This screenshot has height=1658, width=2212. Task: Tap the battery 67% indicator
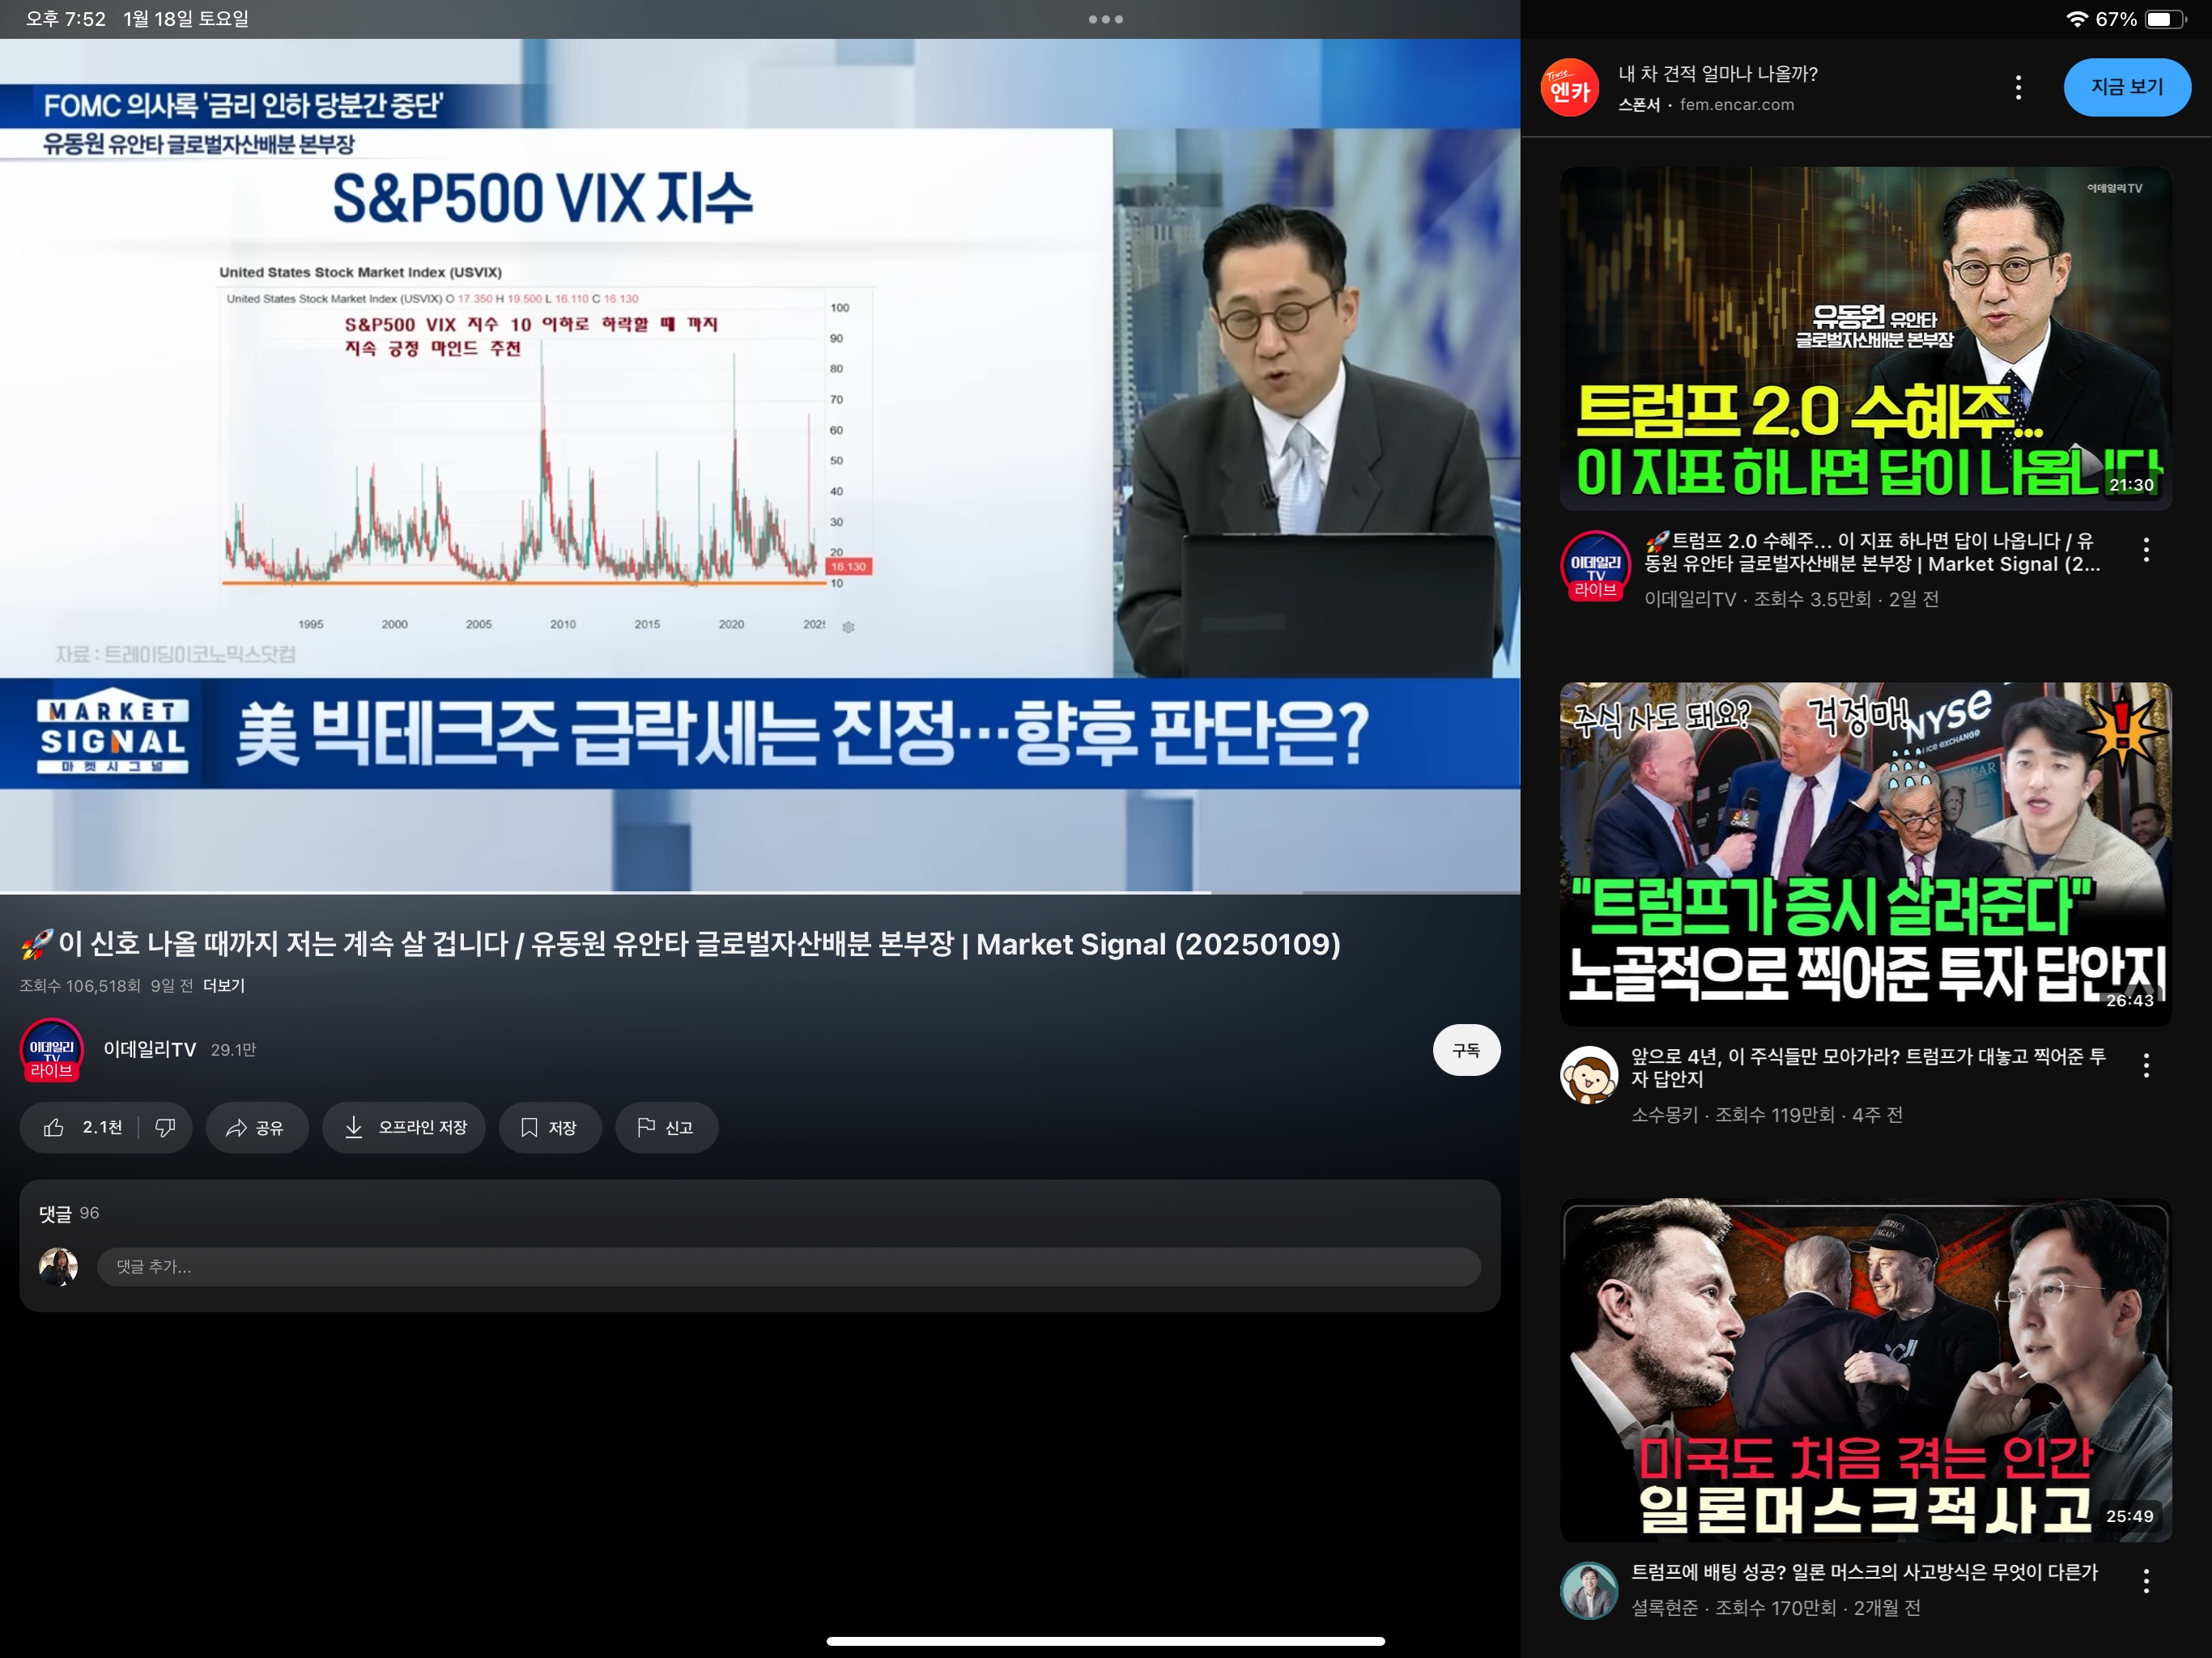click(x=2141, y=19)
